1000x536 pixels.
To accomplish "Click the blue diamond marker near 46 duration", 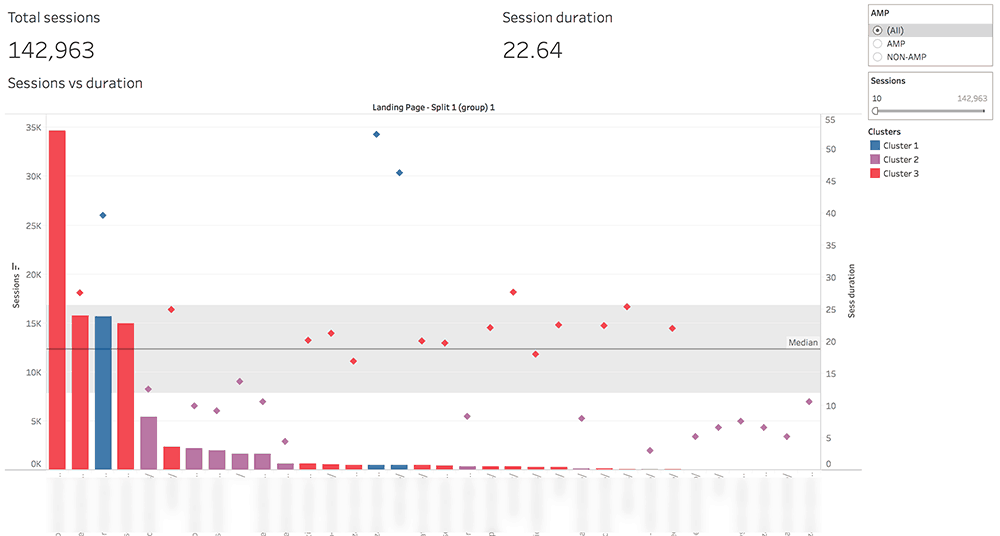I will tap(399, 173).
